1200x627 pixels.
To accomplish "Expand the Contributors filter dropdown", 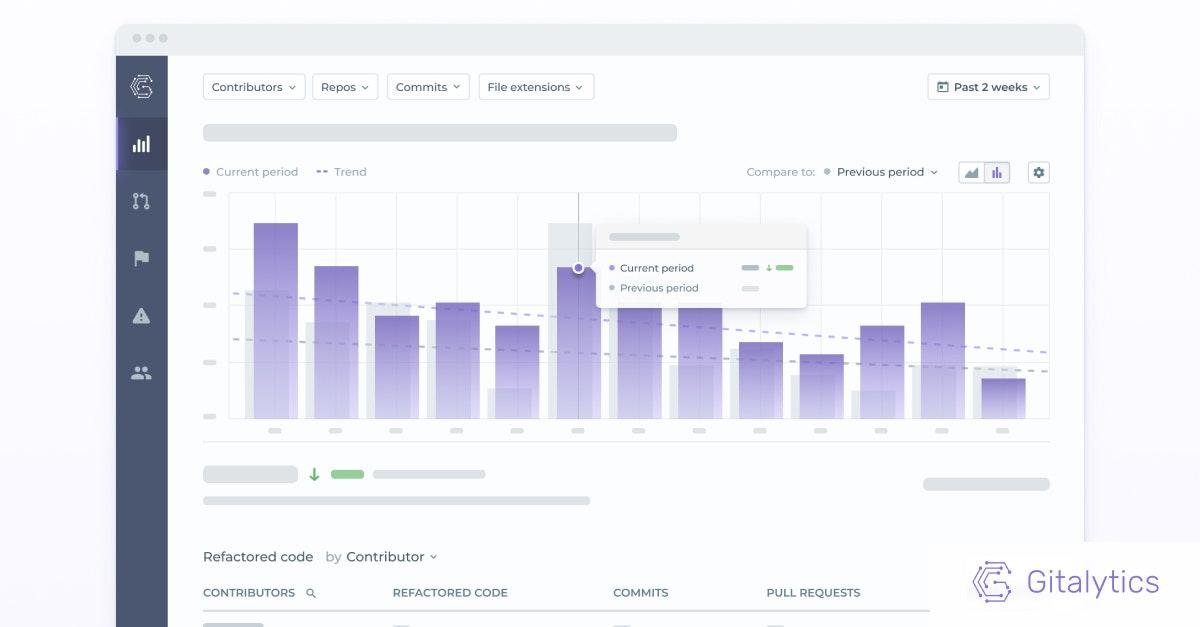I will coord(254,87).
